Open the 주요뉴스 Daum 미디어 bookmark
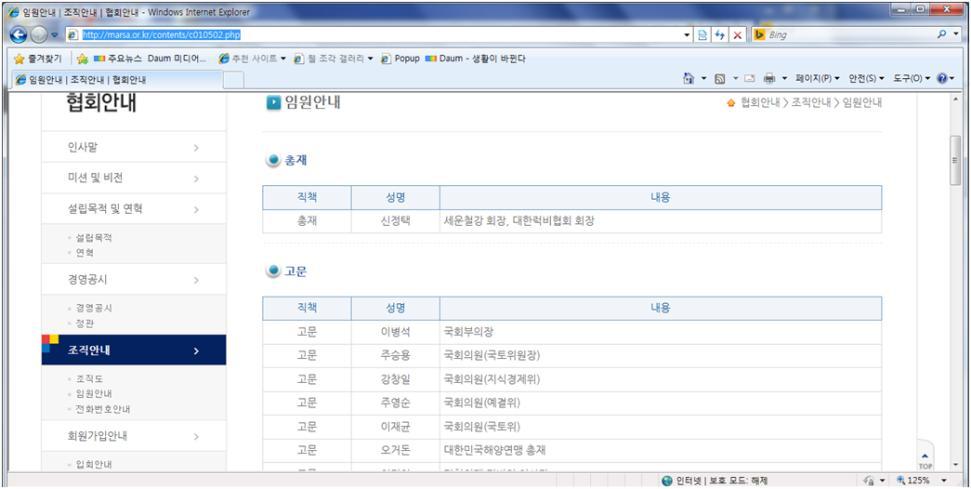This screenshot has height=489, width=971. [150, 59]
